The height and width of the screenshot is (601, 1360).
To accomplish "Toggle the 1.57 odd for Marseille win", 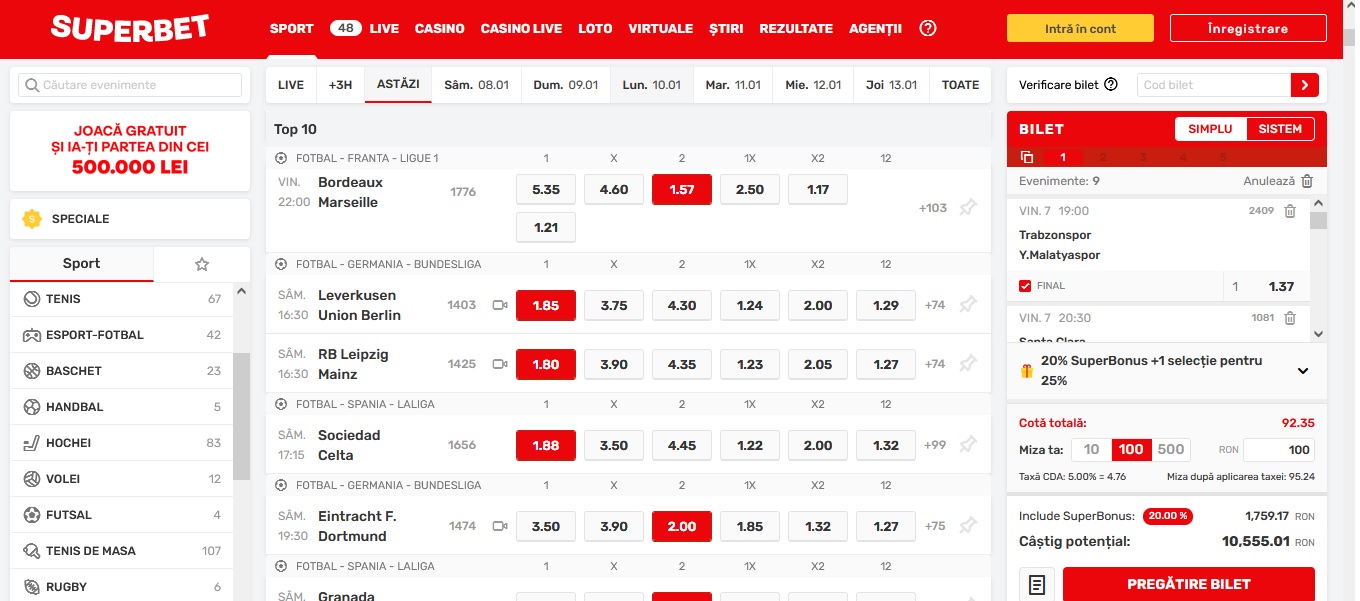I will (x=682, y=189).
